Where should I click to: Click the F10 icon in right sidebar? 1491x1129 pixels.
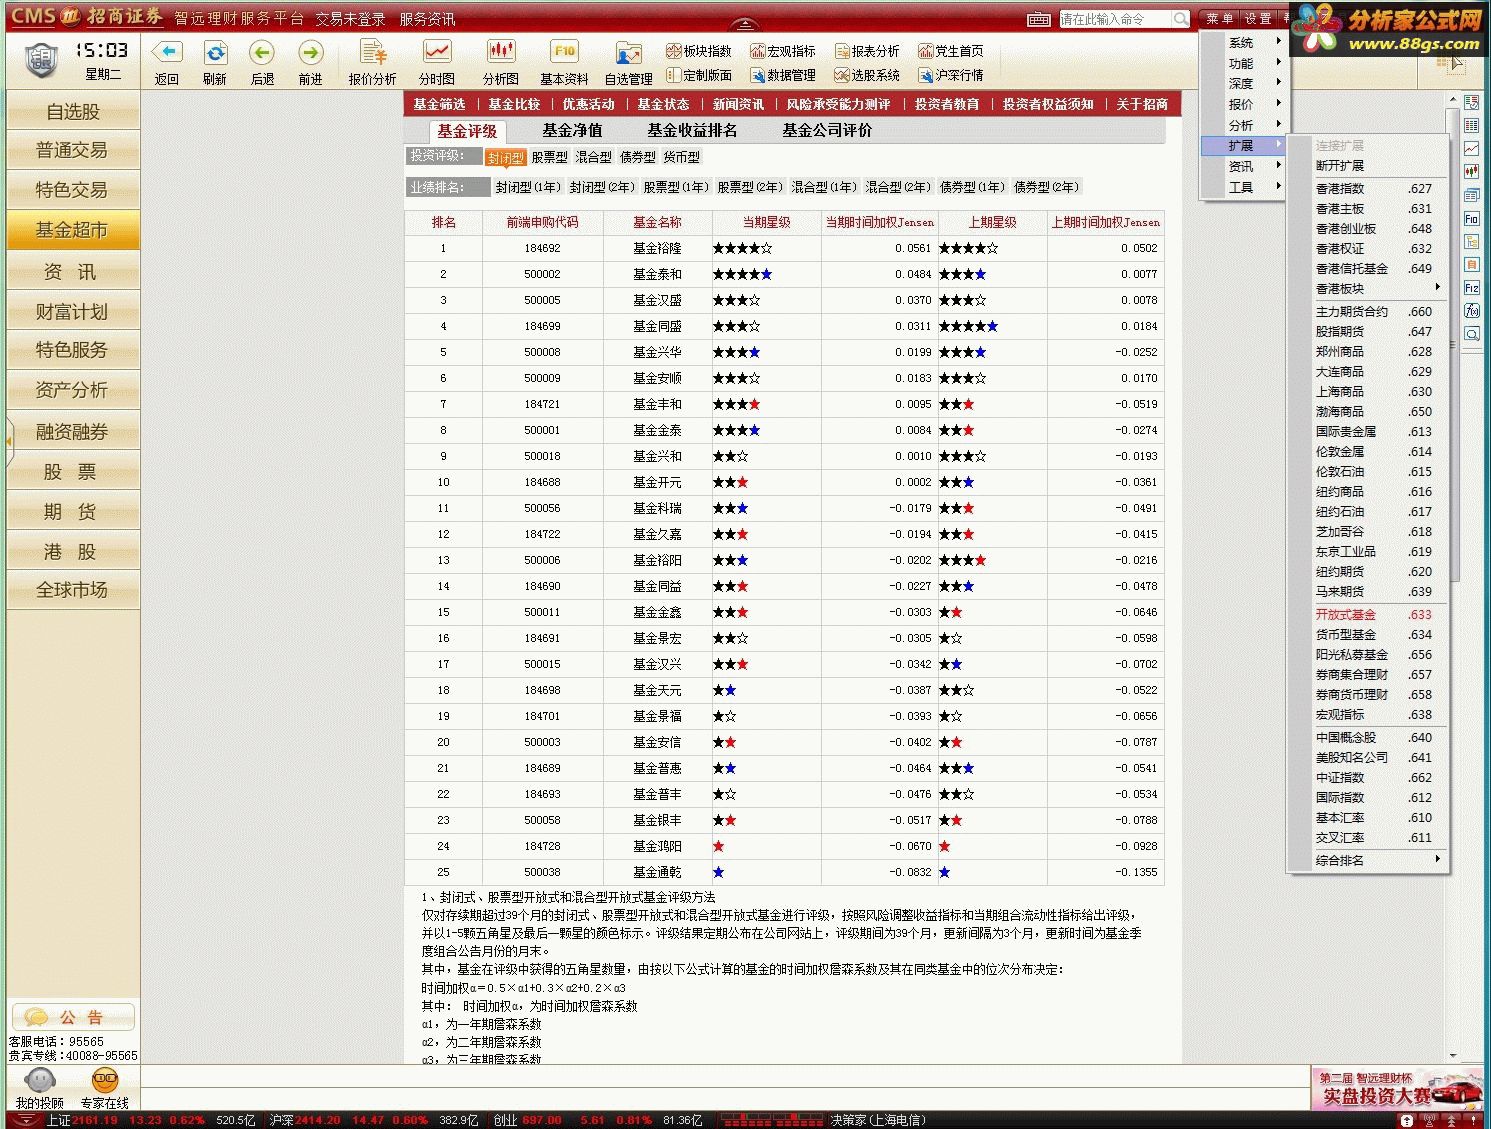1471,219
